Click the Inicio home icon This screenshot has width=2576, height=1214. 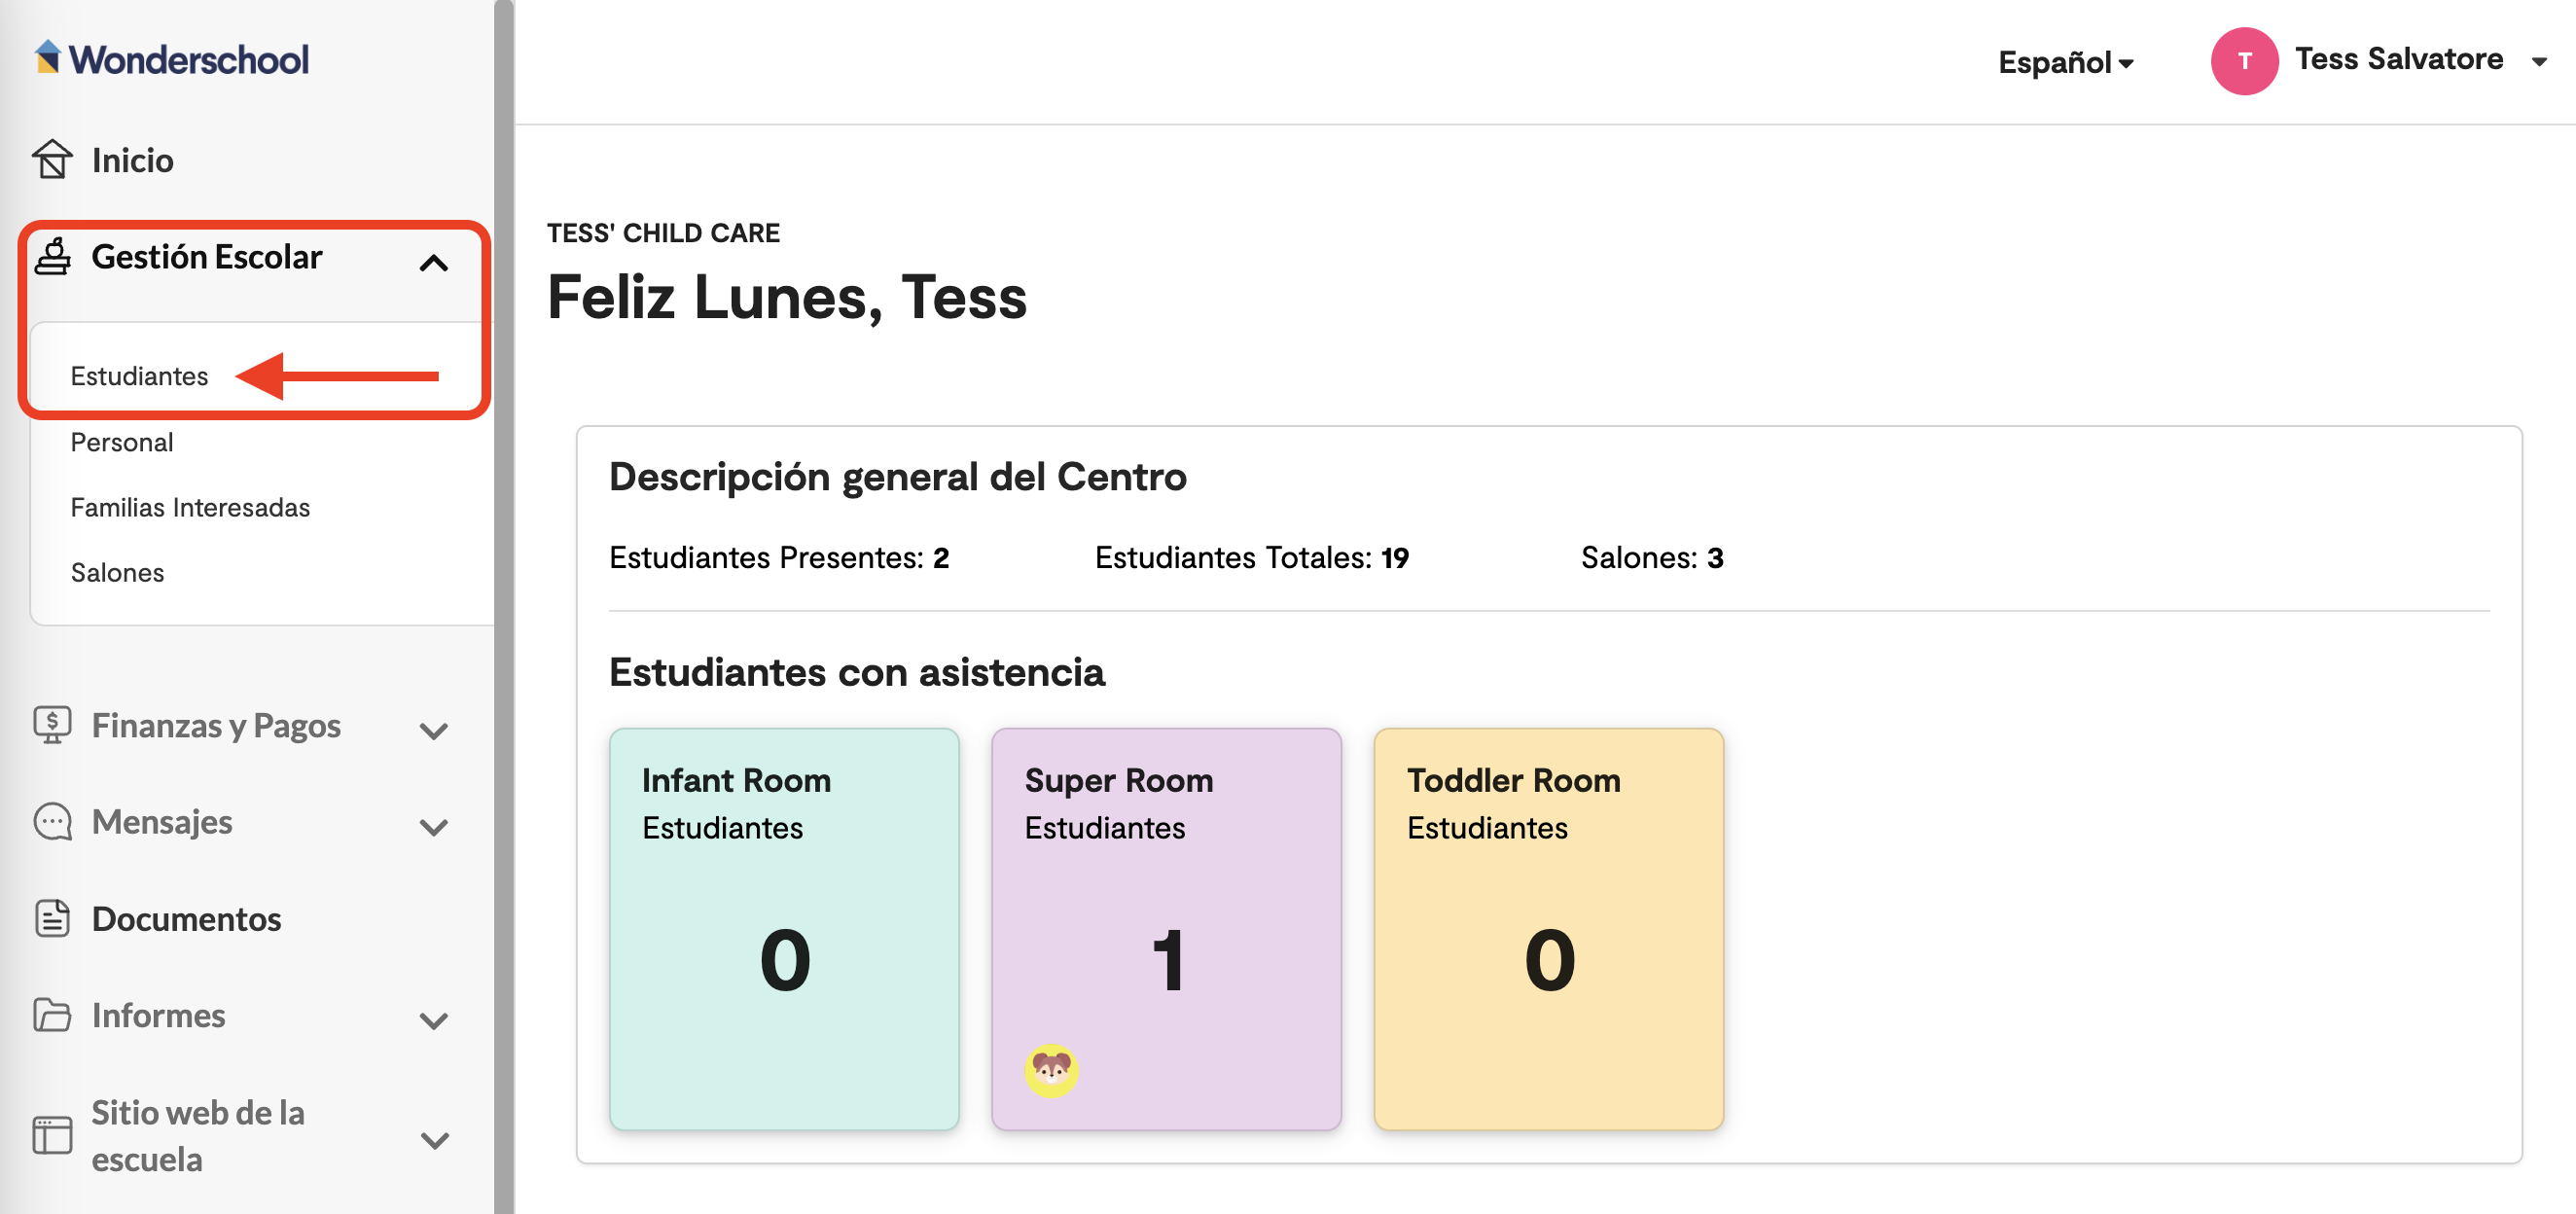[52, 159]
